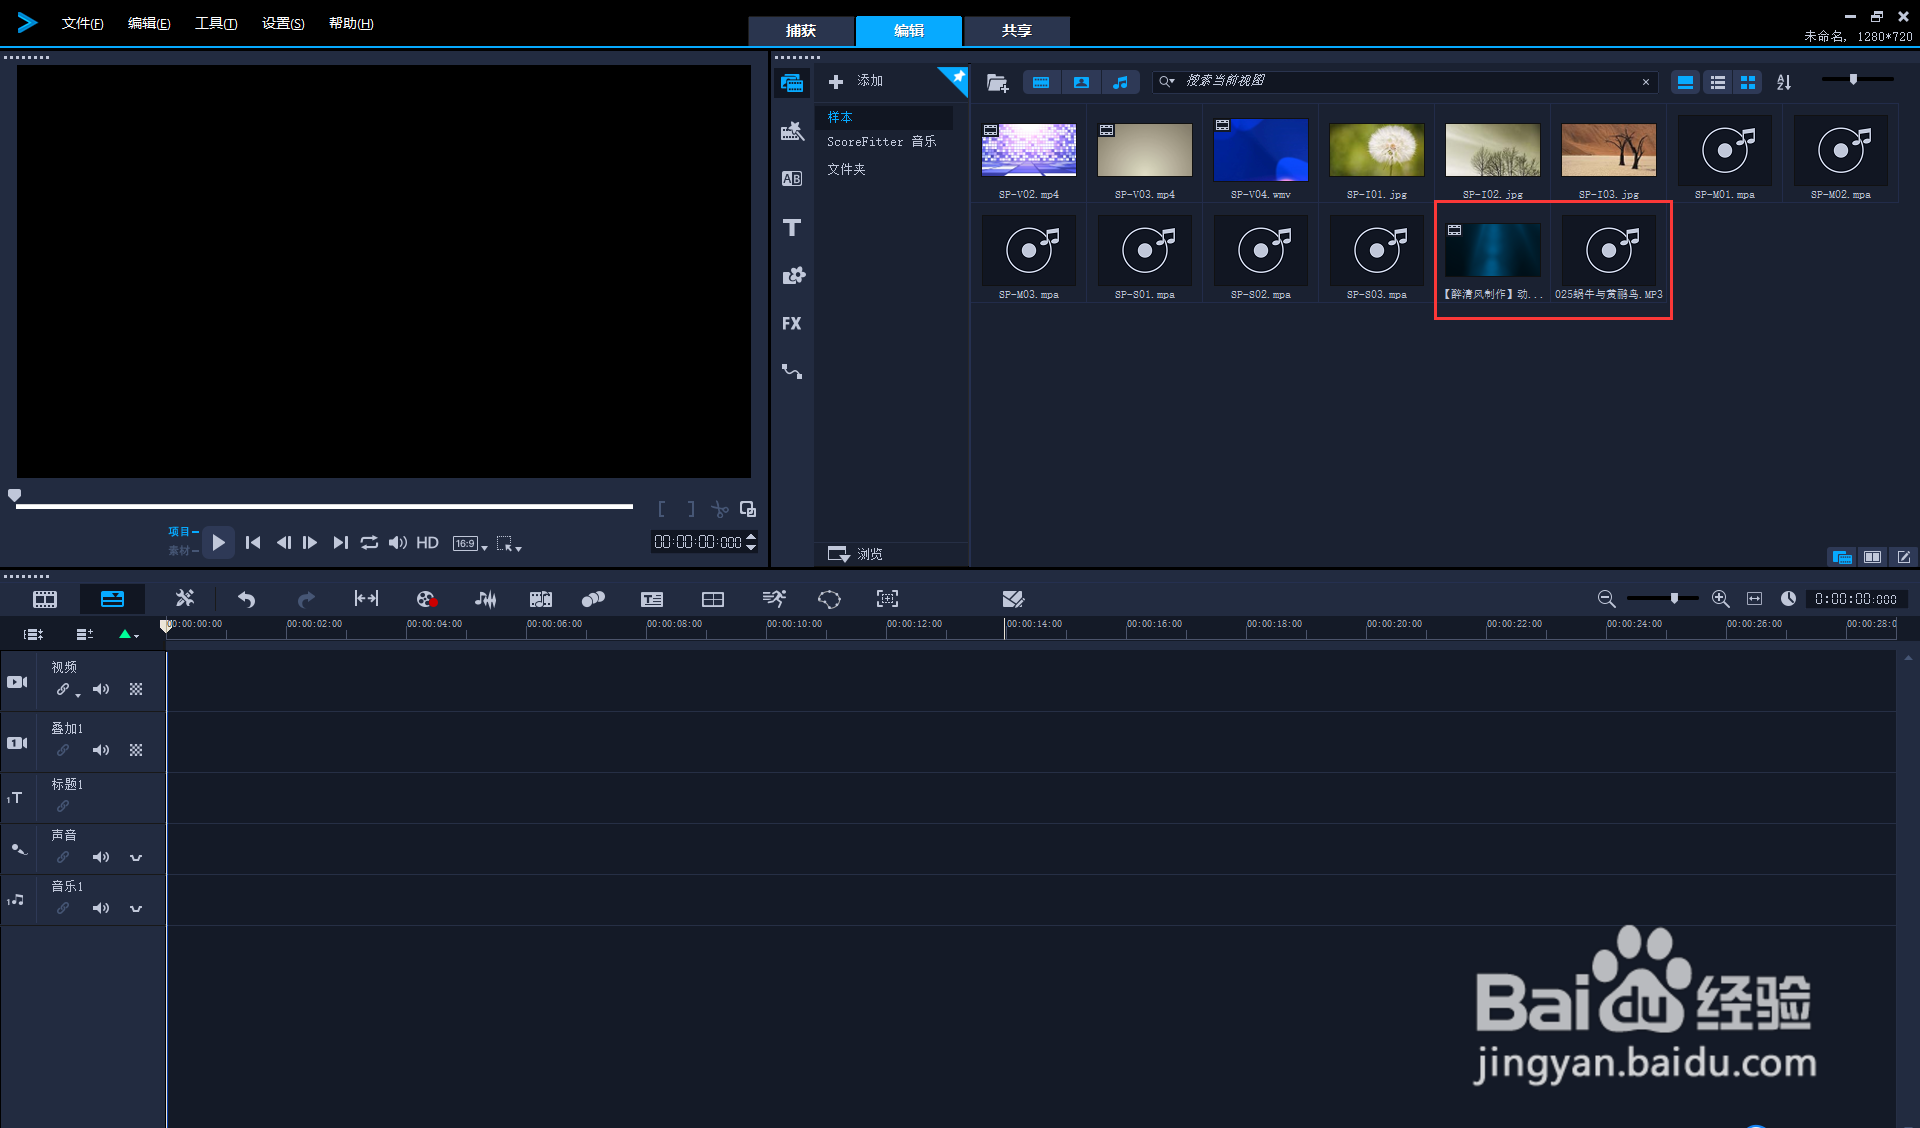Viewport: 1920px width, 1128px height.
Task: Open the Title (T) library panel
Action: click(791, 228)
